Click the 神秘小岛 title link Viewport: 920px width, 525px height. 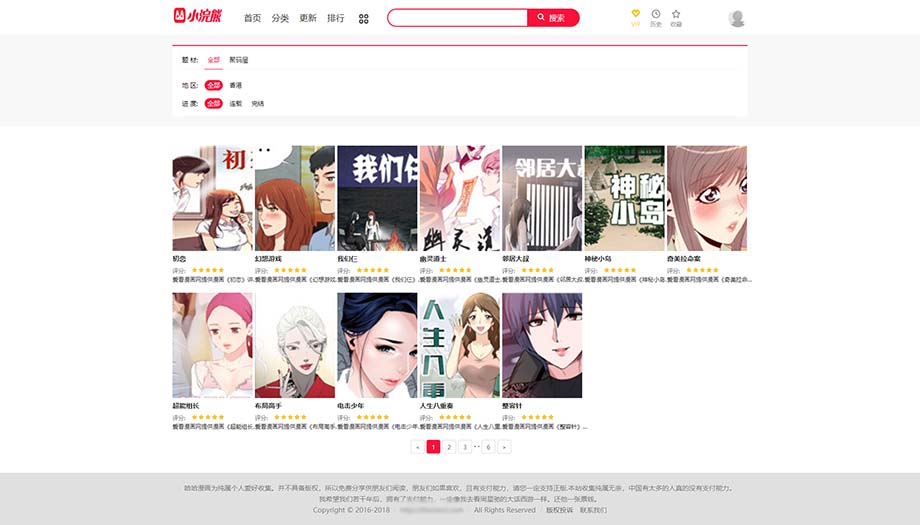click(598, 259)
